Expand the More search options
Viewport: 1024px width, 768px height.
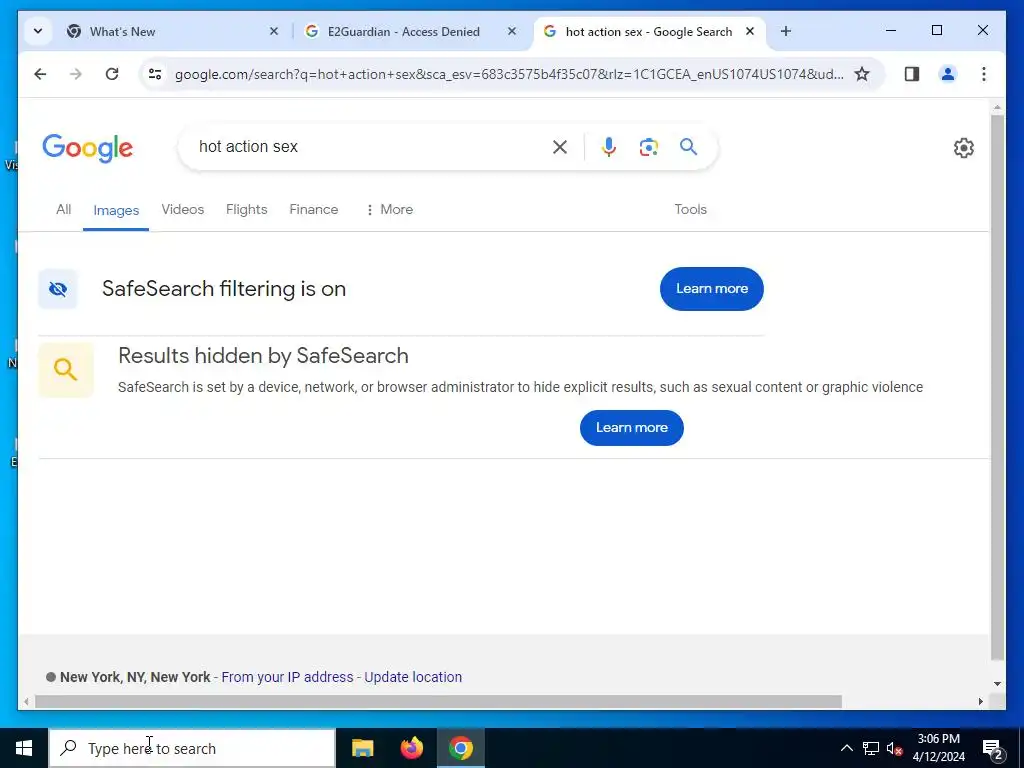click(389, 209)
